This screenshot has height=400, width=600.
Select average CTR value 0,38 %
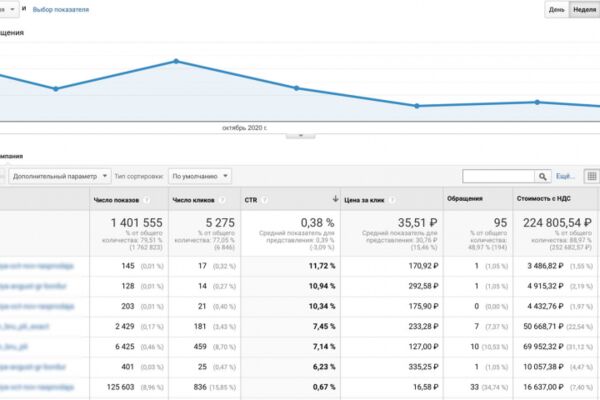[317, 222]
